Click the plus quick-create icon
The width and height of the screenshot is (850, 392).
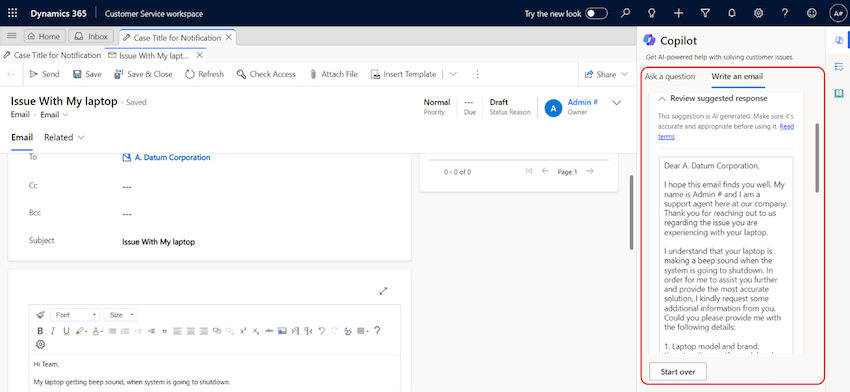(679, 14)
